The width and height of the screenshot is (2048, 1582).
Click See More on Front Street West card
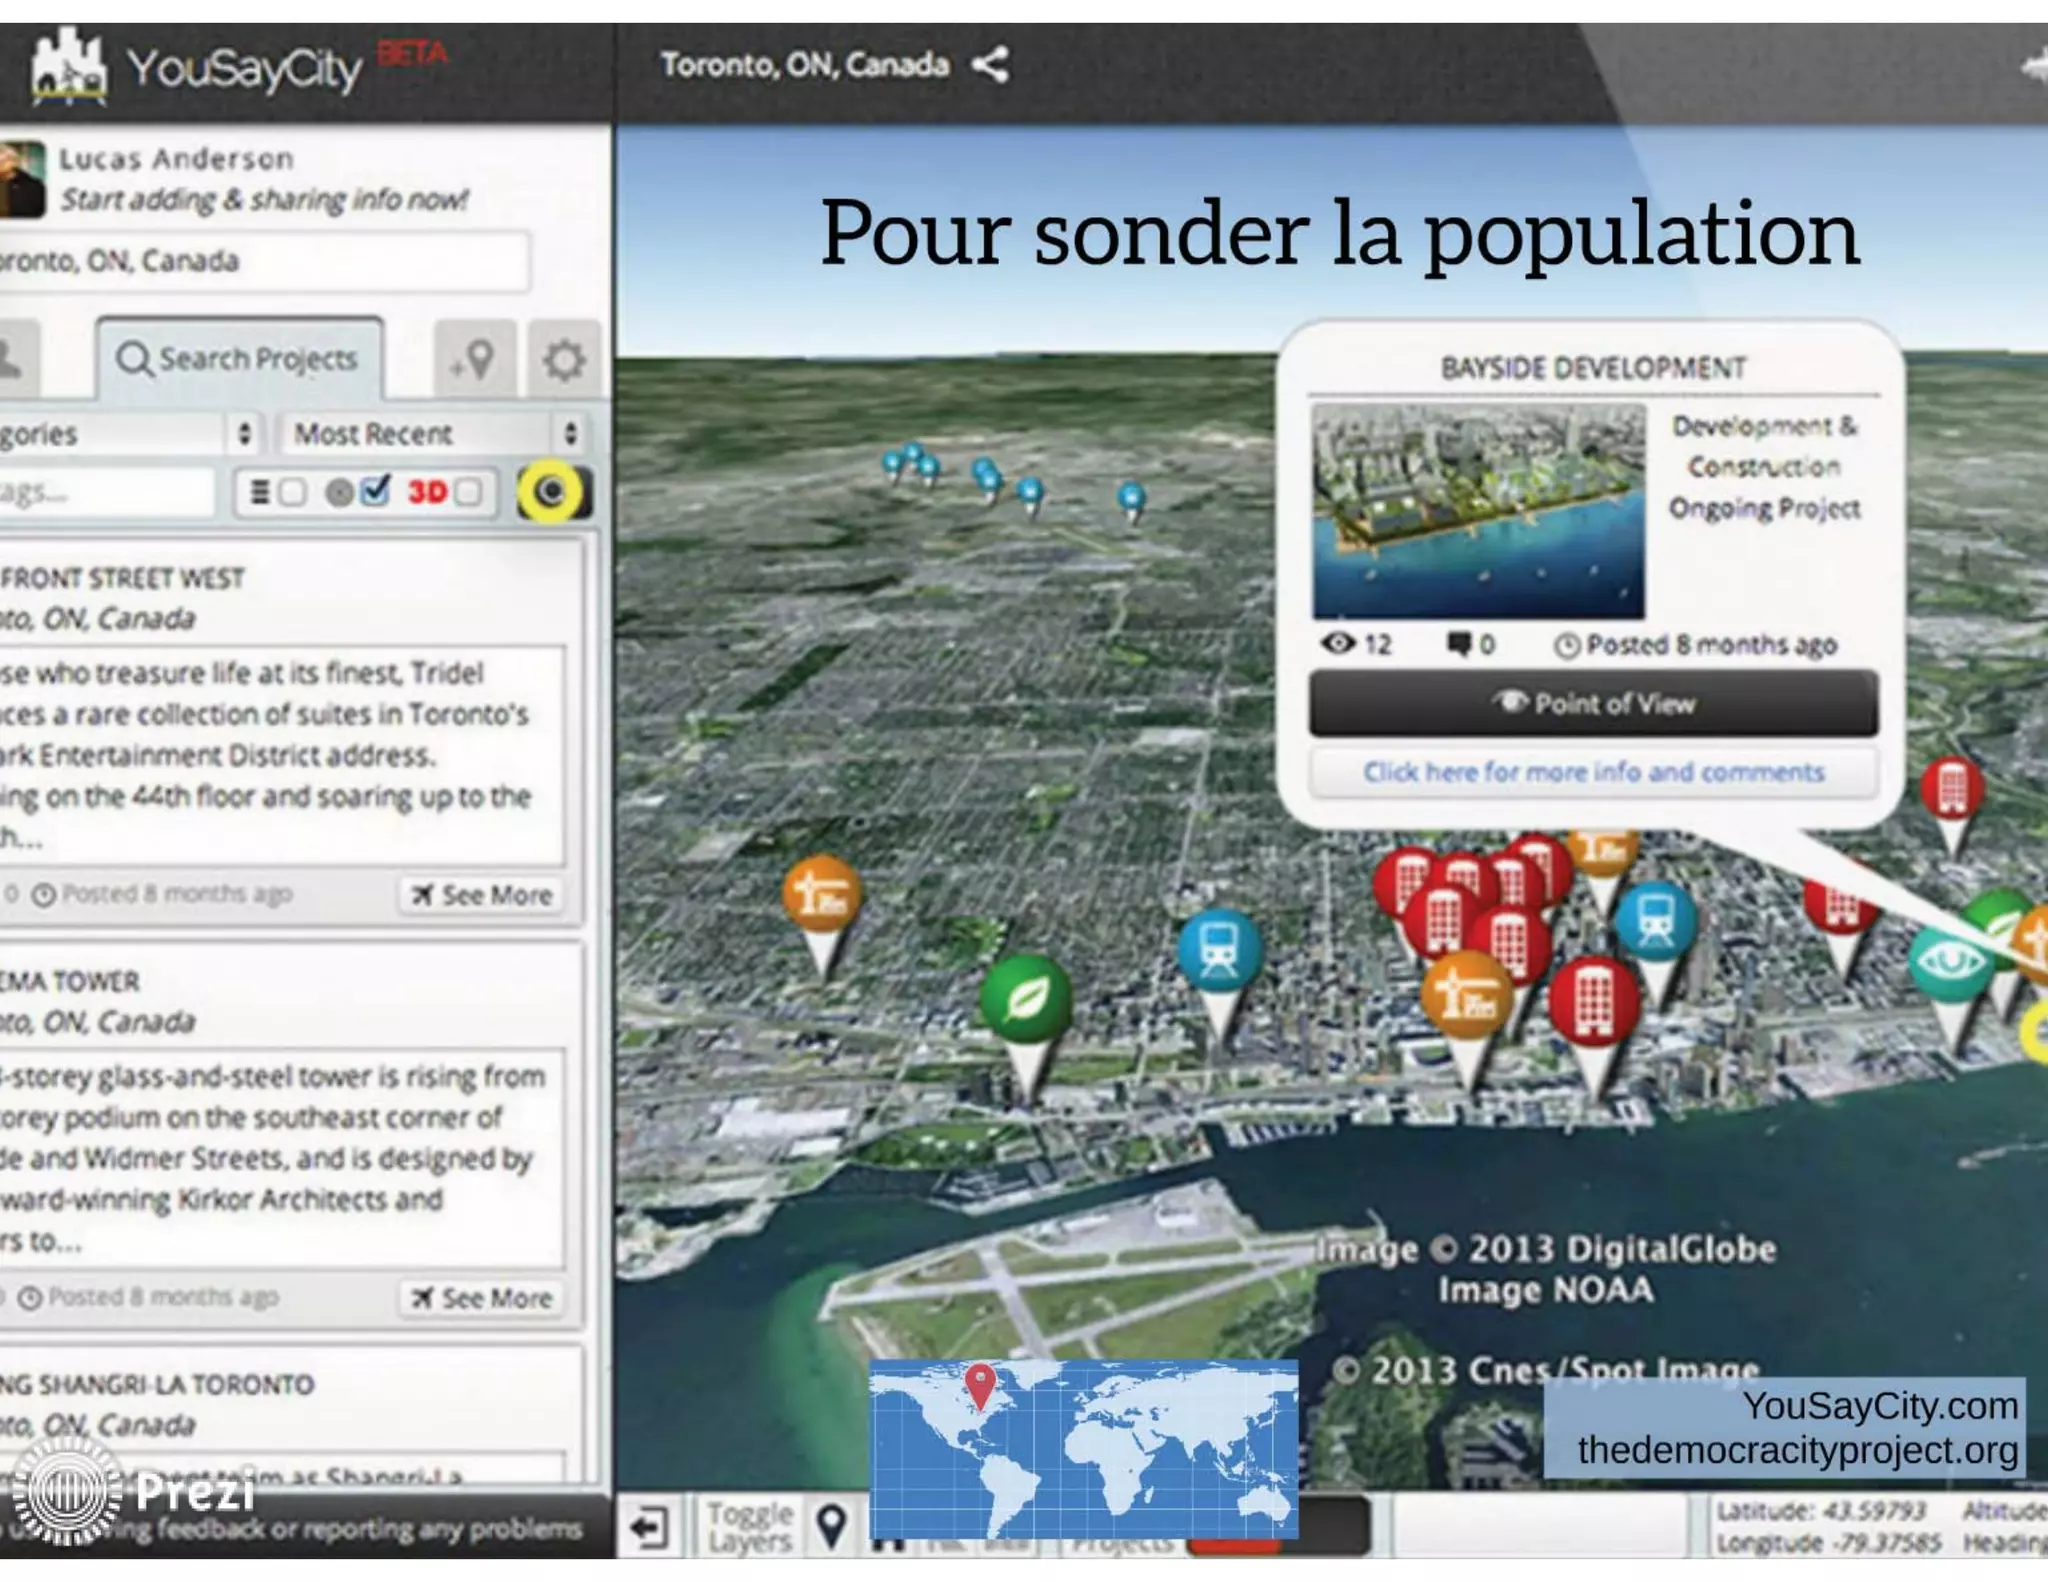483,895
